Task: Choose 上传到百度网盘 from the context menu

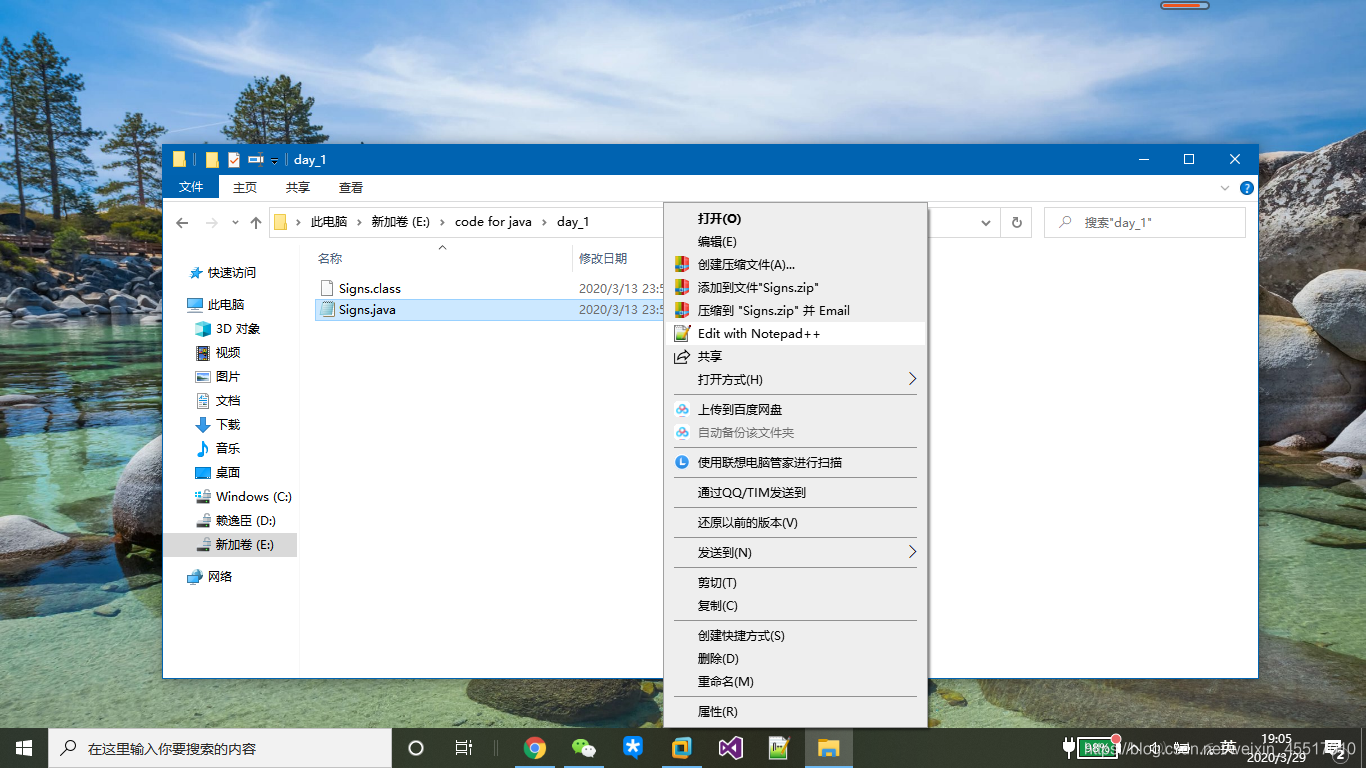Action: [x=796, y=409]
